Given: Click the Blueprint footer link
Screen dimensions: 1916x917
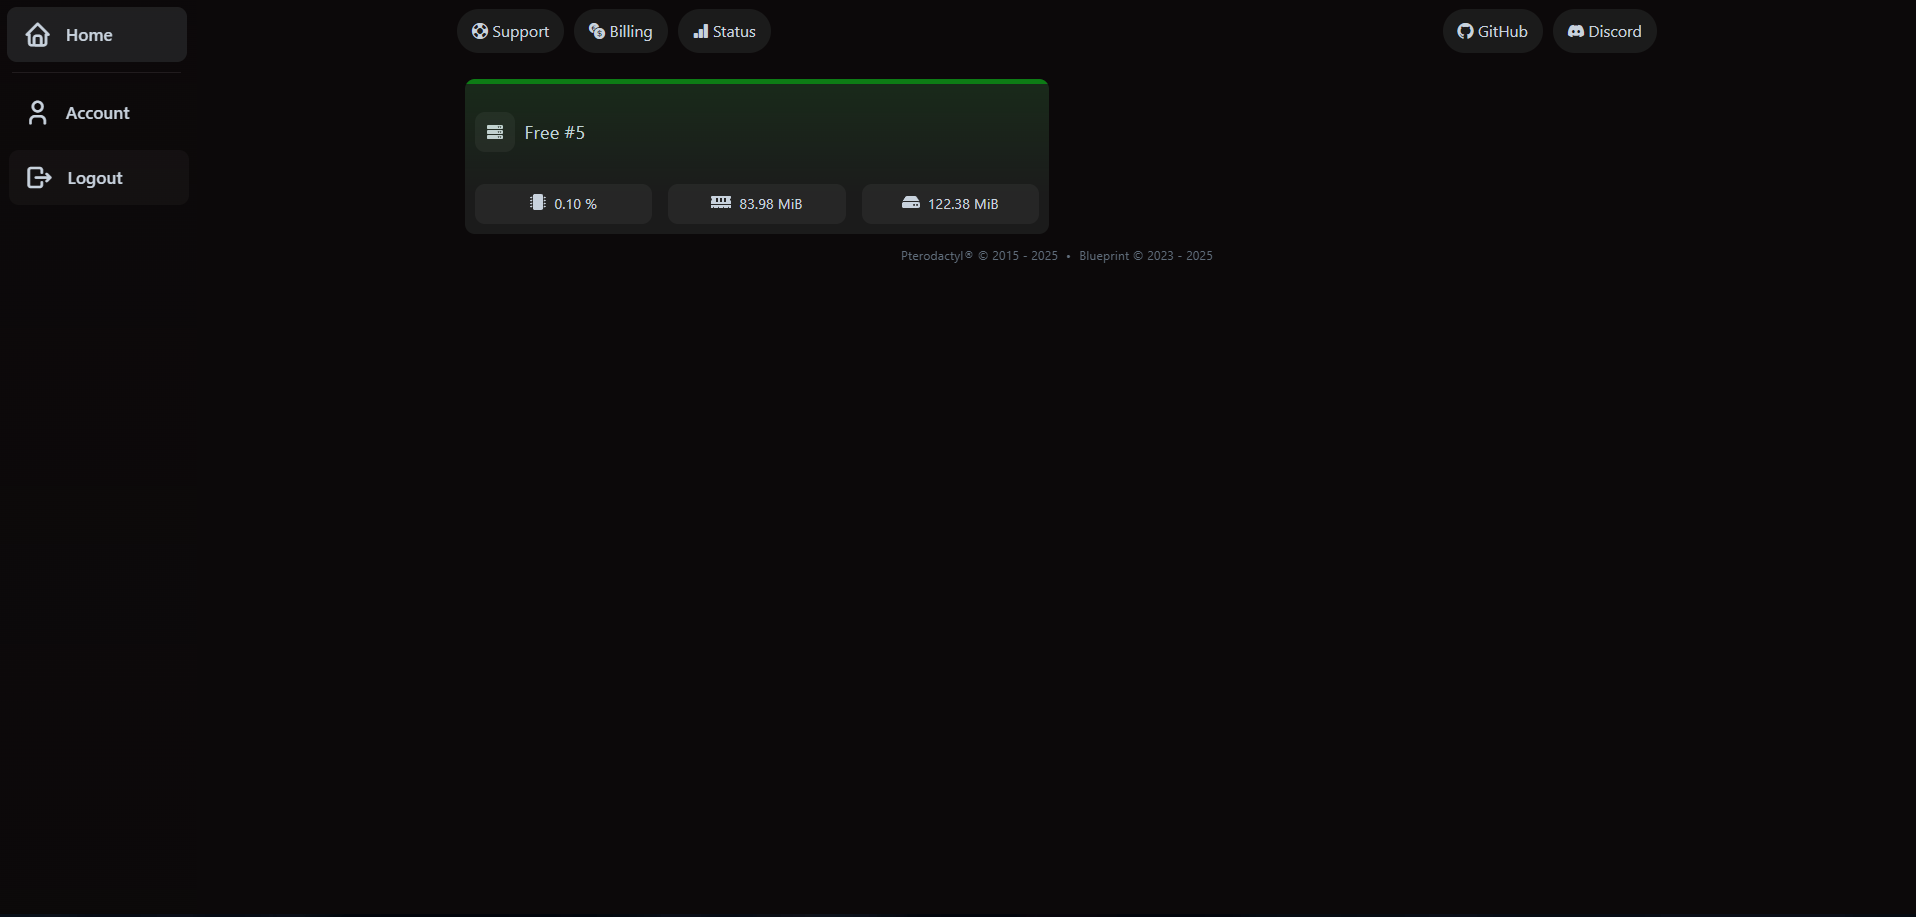Looking at the screenshot, I should 1103,255.
